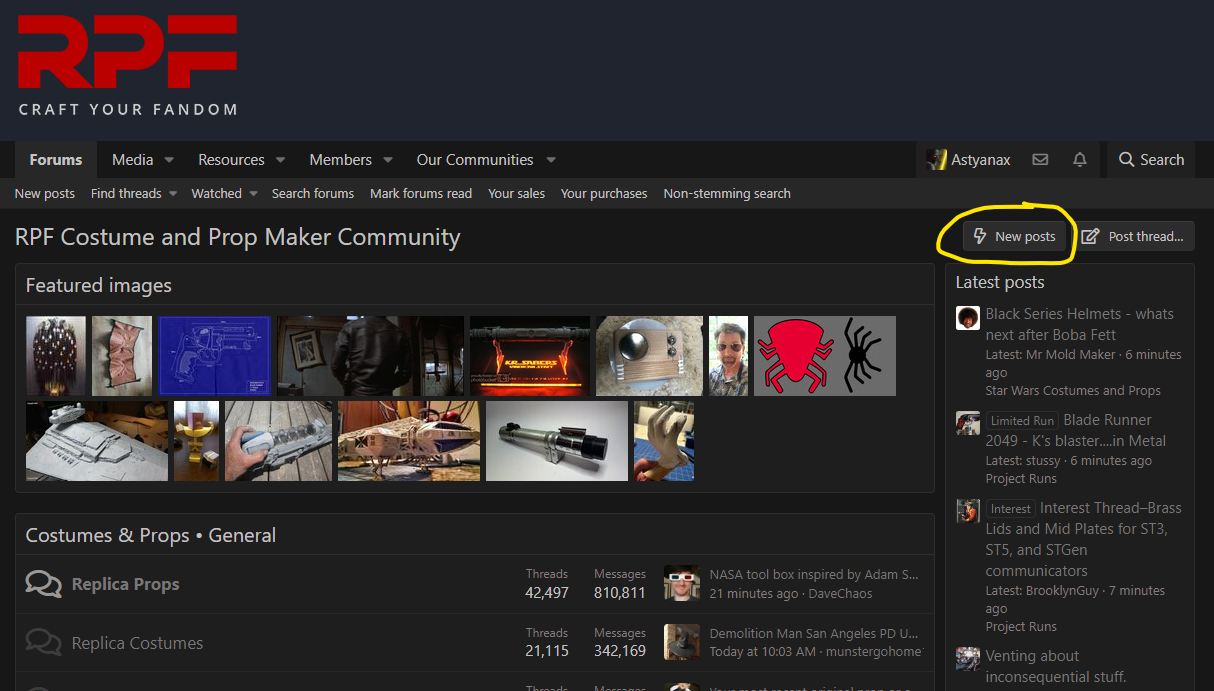Open the inbox envelope icon
The height and width of the screenshot is (691, 1214).
point(1040,160)
